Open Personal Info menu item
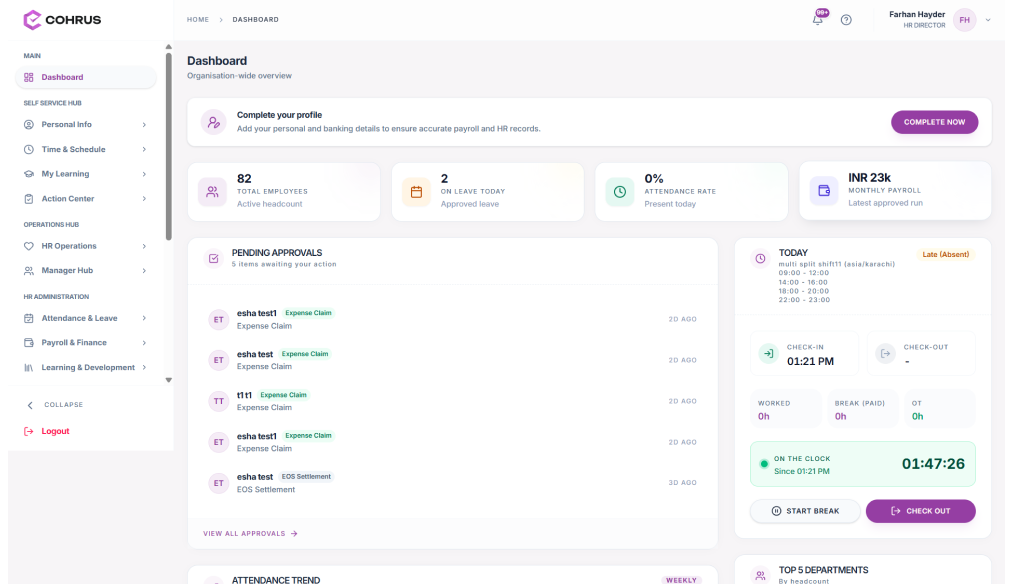 [86, 125]
